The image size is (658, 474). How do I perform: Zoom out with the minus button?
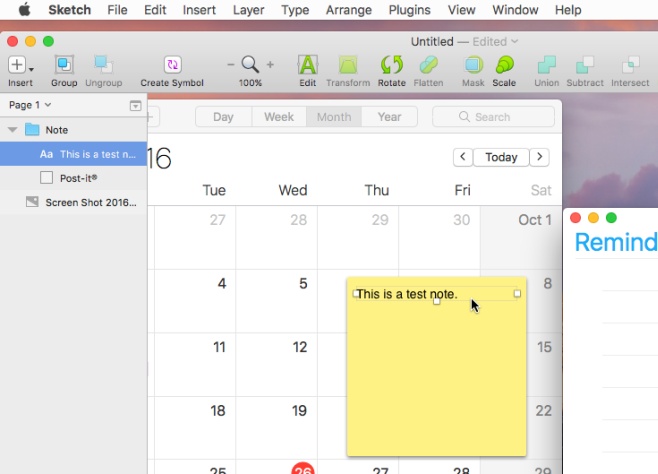230,65
